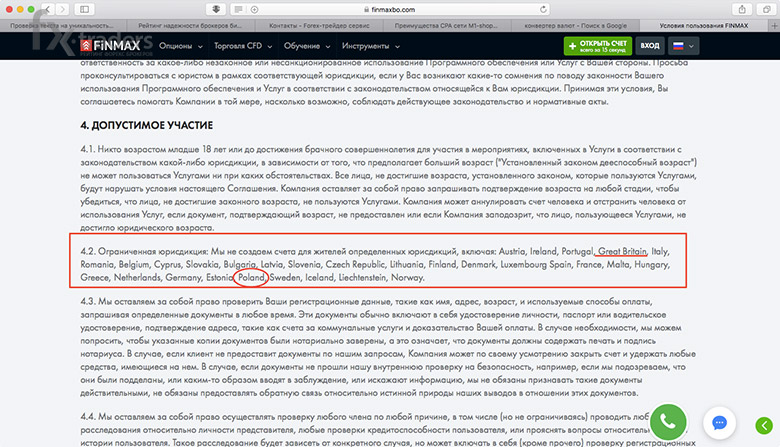Show all tabs overview button
The image size is (780, 447).
(x=766, y=9)
